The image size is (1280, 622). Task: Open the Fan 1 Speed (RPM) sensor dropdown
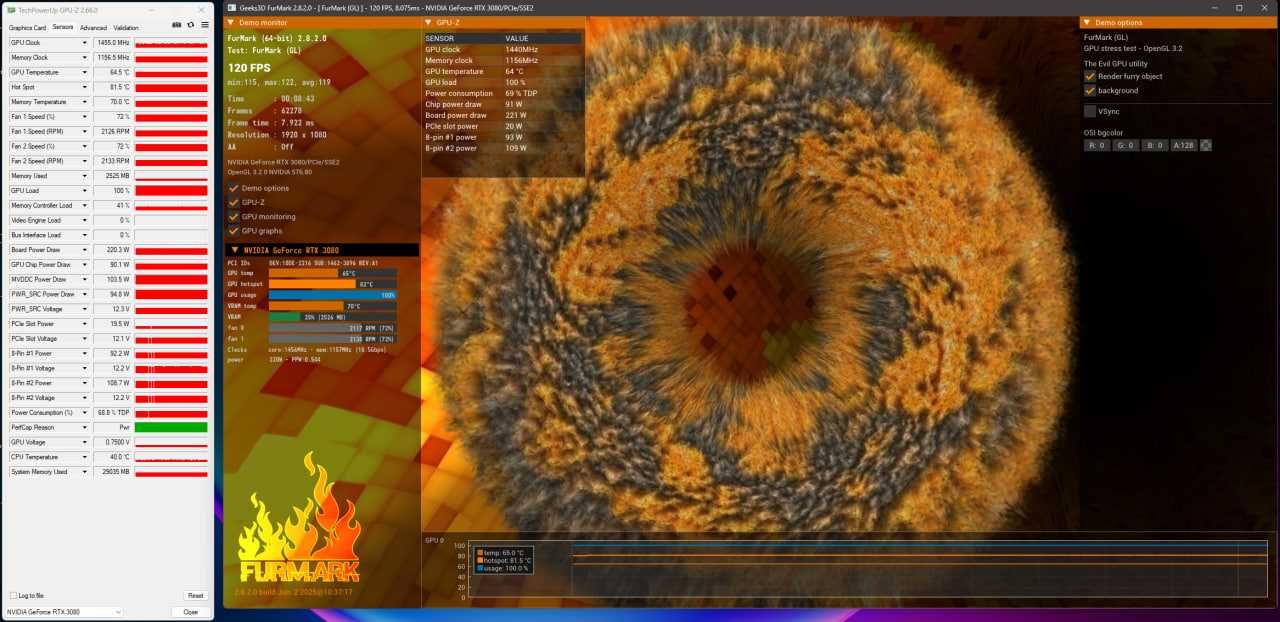tap(85, 132)
